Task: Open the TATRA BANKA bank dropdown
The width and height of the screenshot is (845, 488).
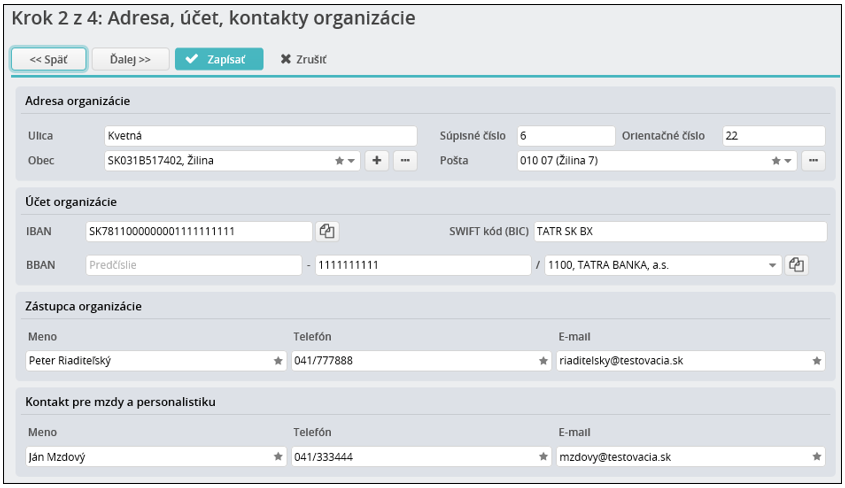Action: [x=773, y=265]
